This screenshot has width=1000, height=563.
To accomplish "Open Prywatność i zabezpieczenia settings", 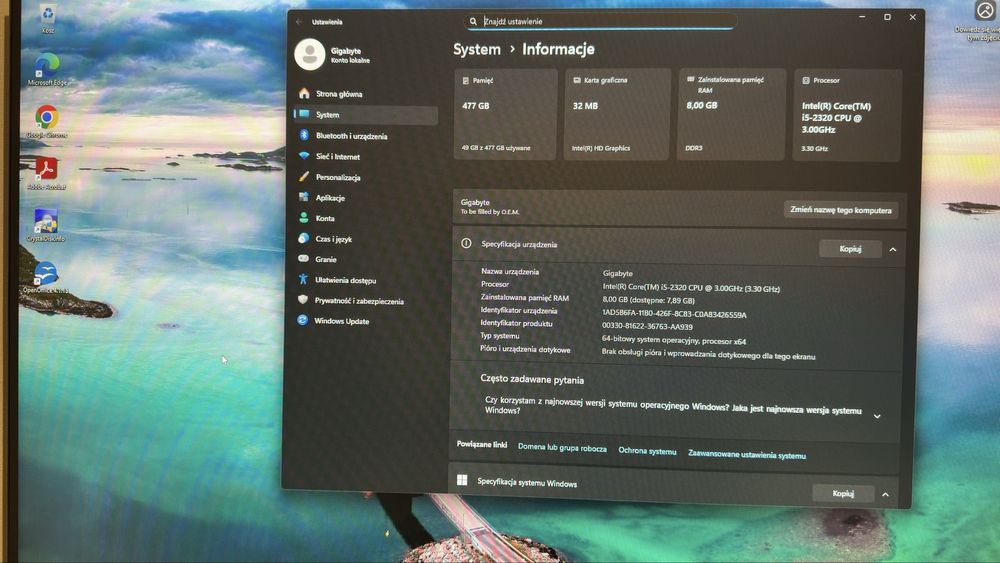I will [x=364, y=300].
